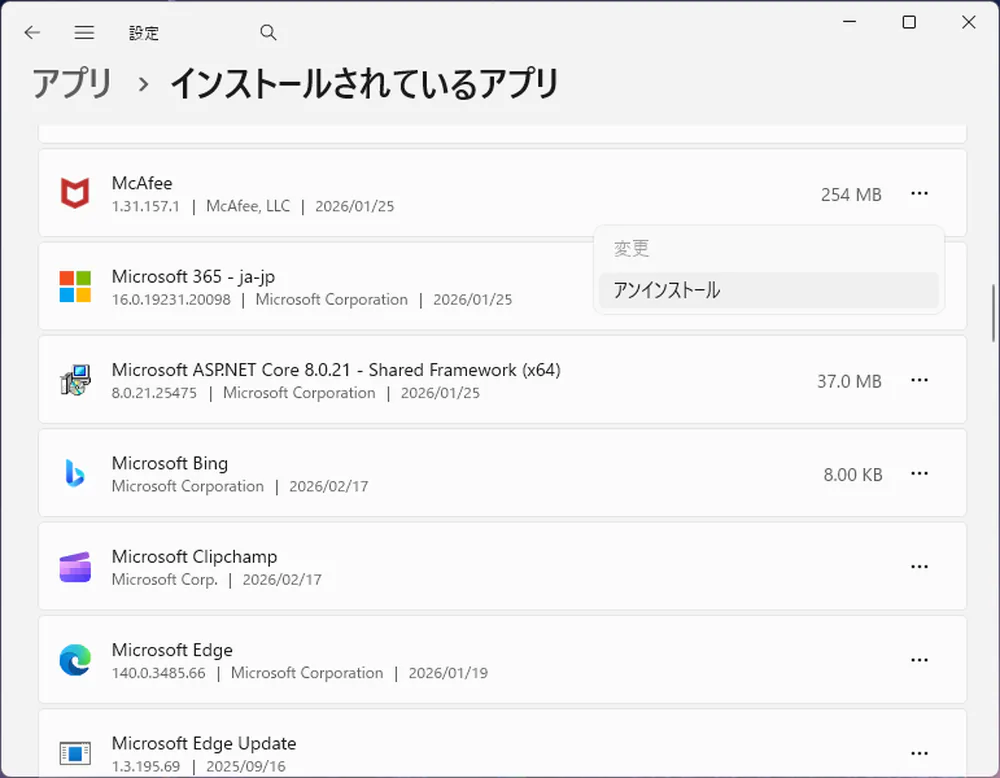Open more options for Microsoft Edge
This screenshot has width=1000, height=778.
point(919,660)
